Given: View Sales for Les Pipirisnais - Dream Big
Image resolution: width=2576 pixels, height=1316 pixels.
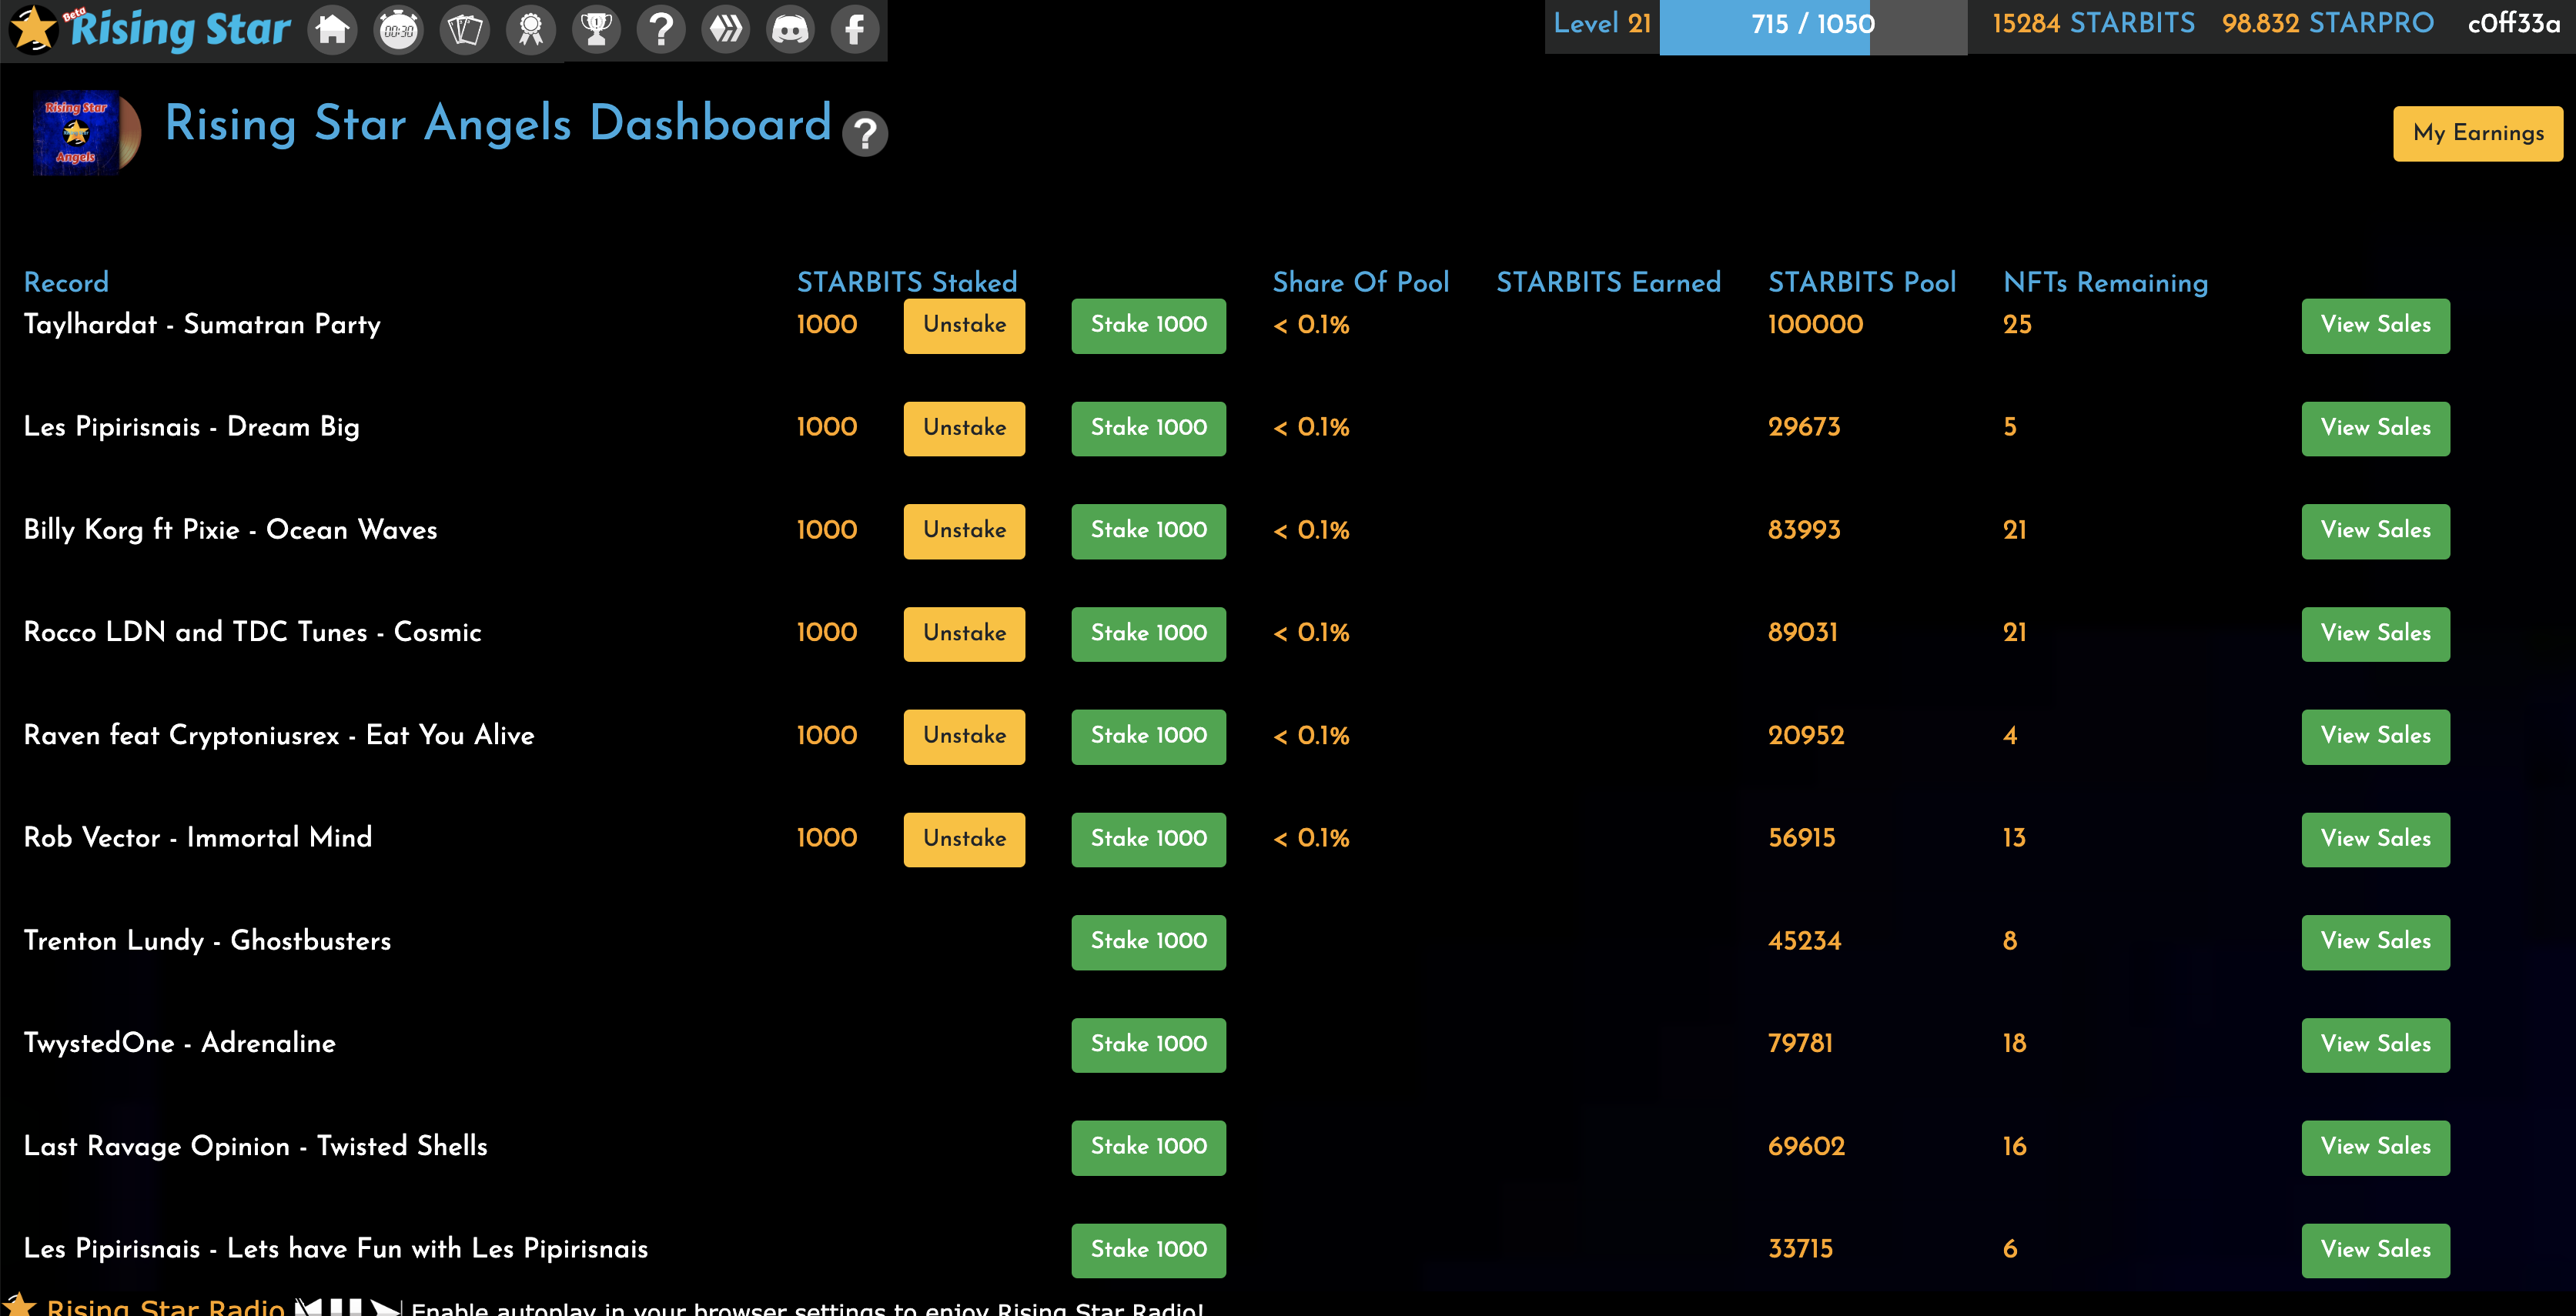Looking at the screenshot, I should pos(2375,428).
